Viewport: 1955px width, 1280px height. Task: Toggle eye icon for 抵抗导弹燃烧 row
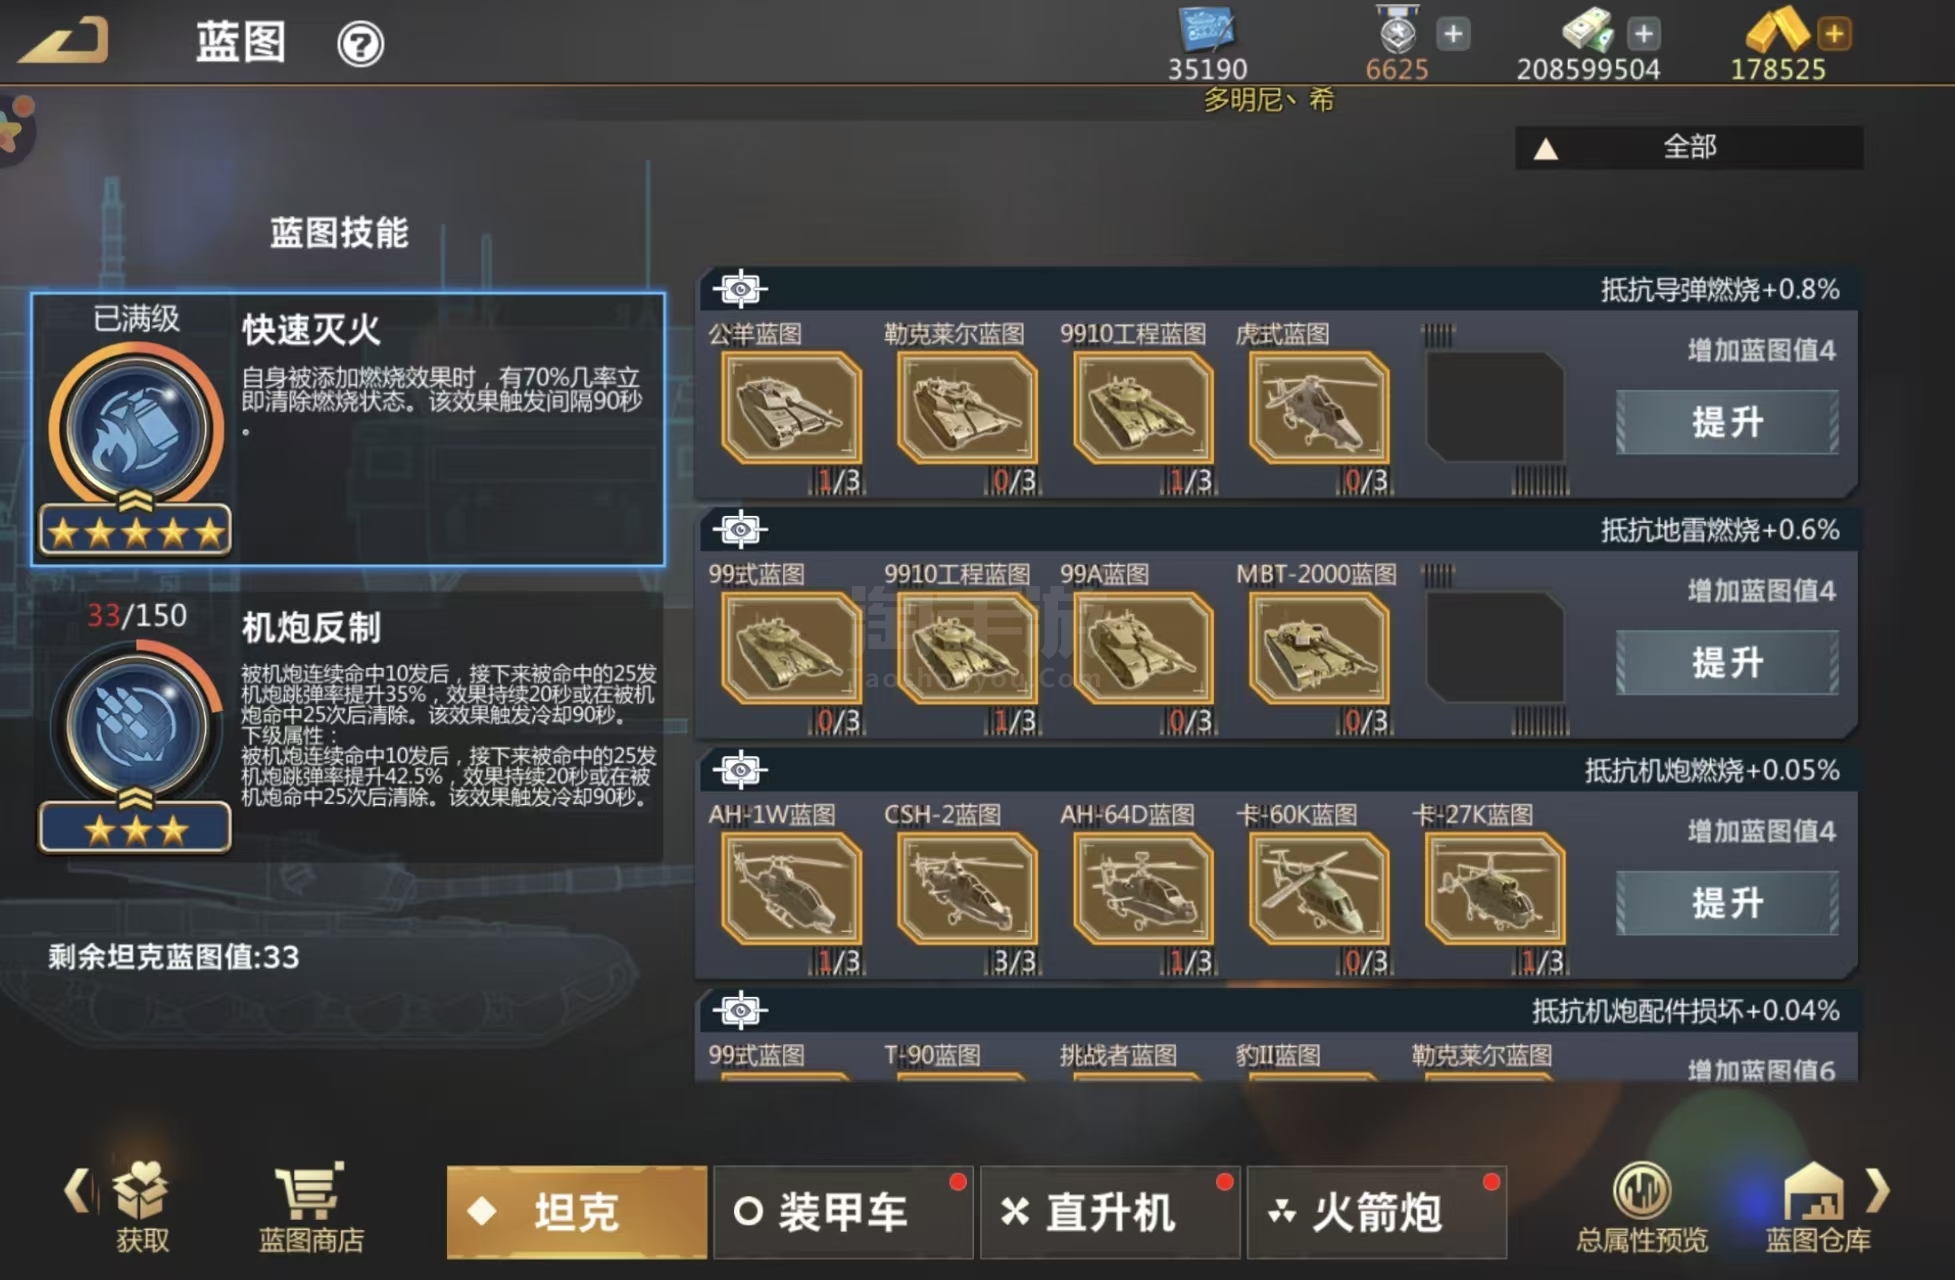[x=740, y=290]
